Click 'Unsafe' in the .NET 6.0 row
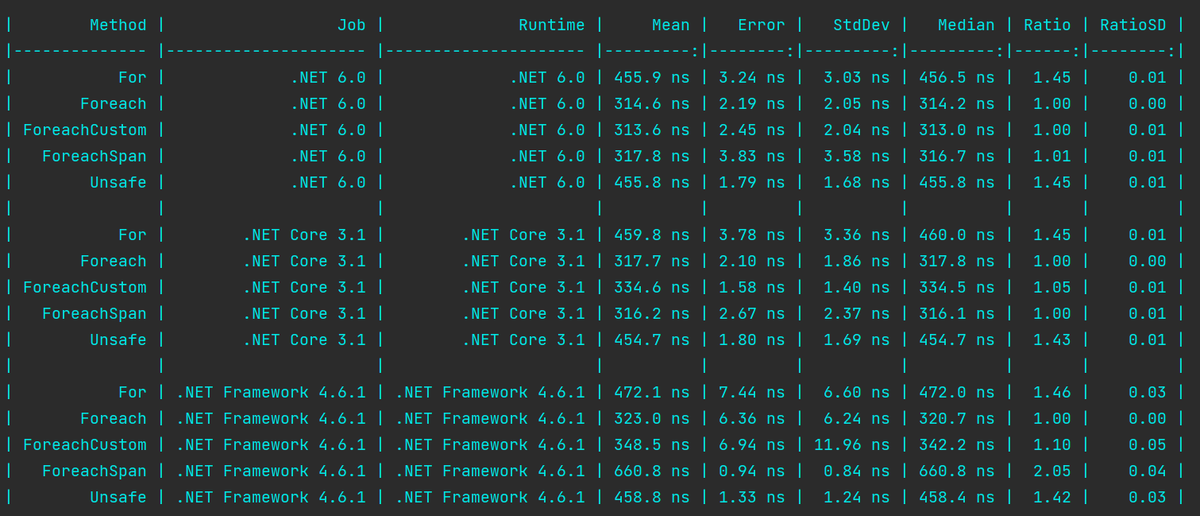The image size is (1200, 516). pos(118,182)
